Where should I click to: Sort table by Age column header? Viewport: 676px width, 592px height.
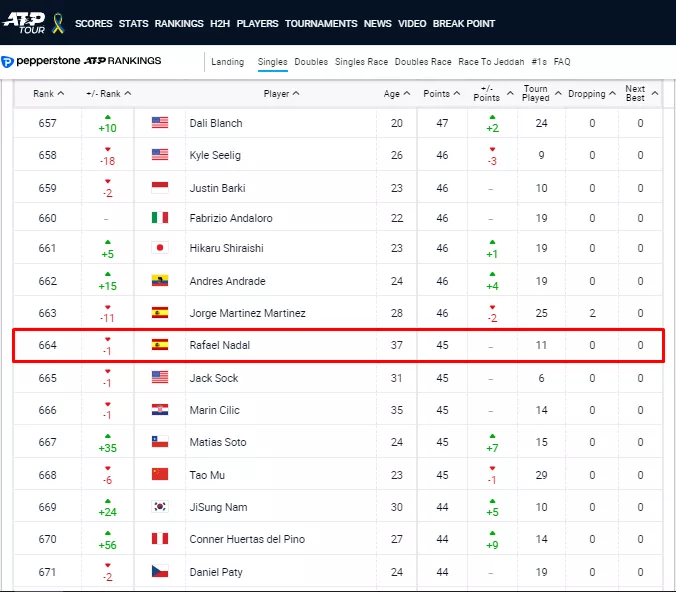point(396,94)
